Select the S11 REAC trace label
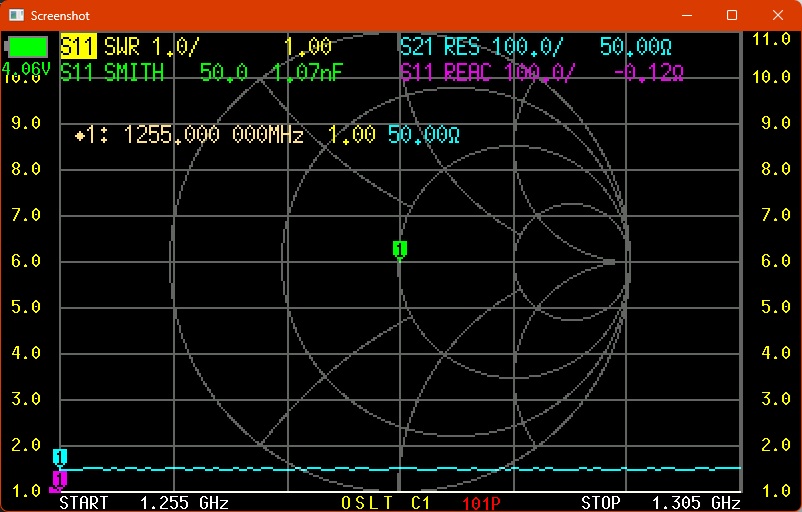802x512 pixels. (446, 72)
